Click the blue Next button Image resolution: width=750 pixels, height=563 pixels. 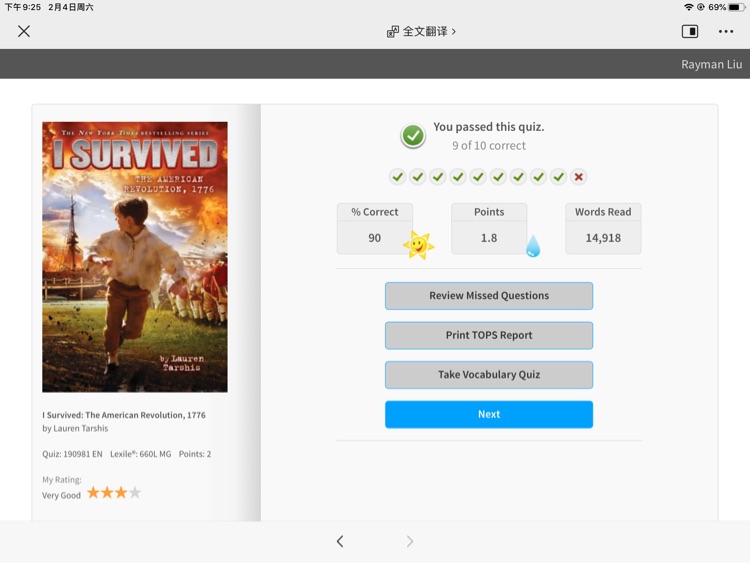coord(489,414)
